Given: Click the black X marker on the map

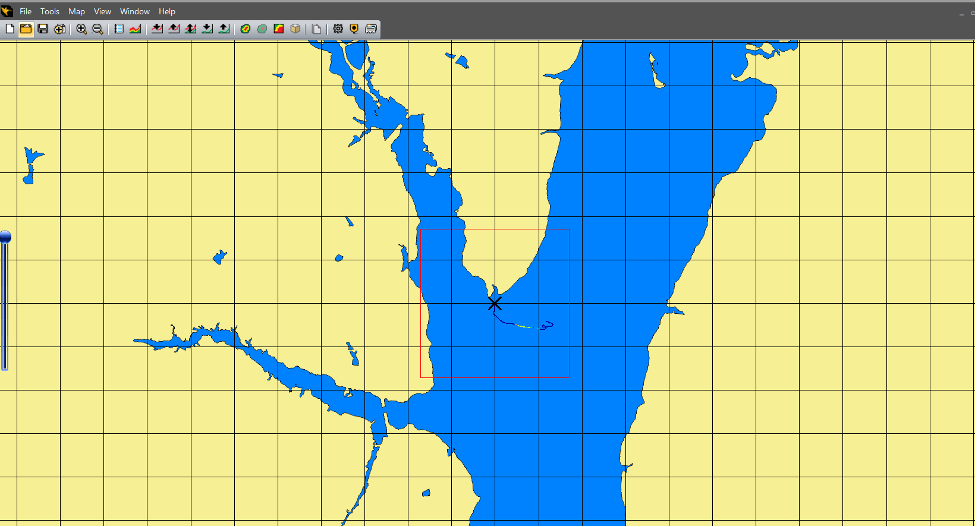Looking at the screenshot, I should pyautogui.click(x=495, y=303).
